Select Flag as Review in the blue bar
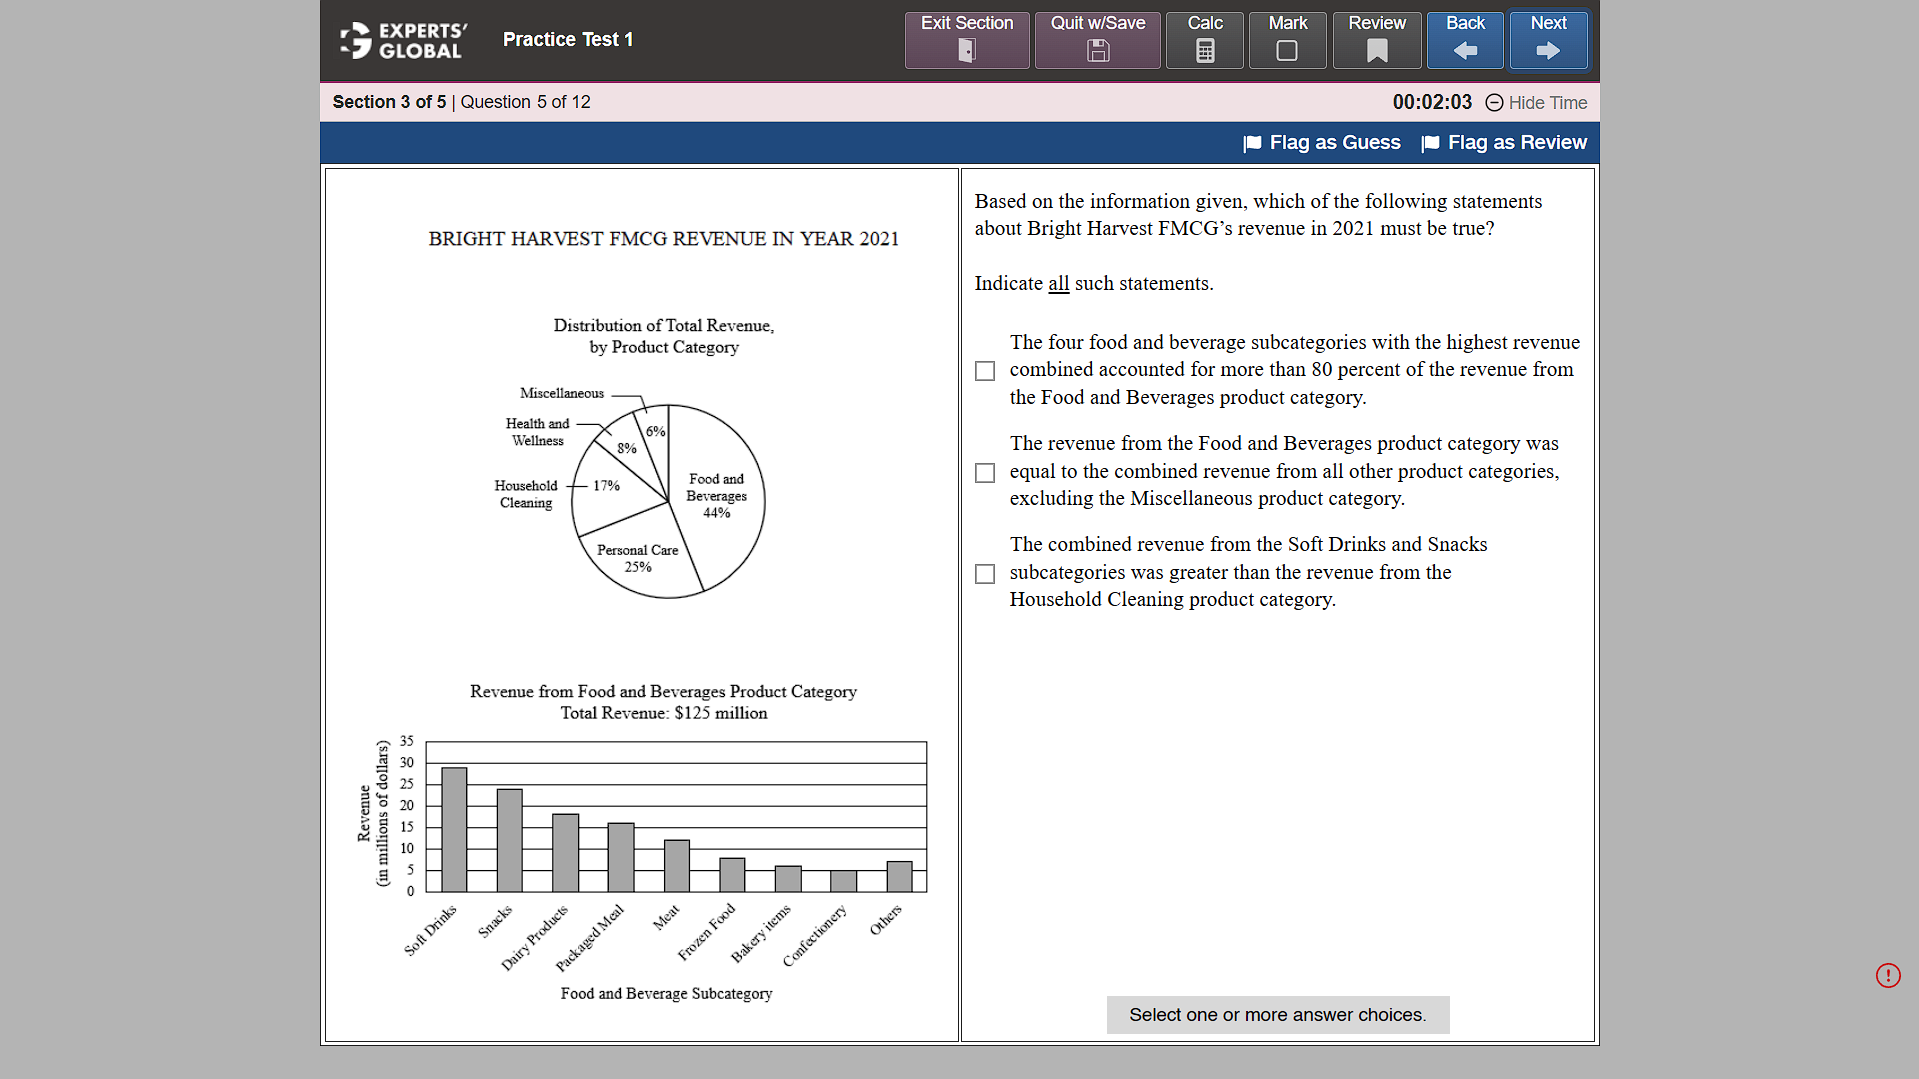 coord(1516,143)
